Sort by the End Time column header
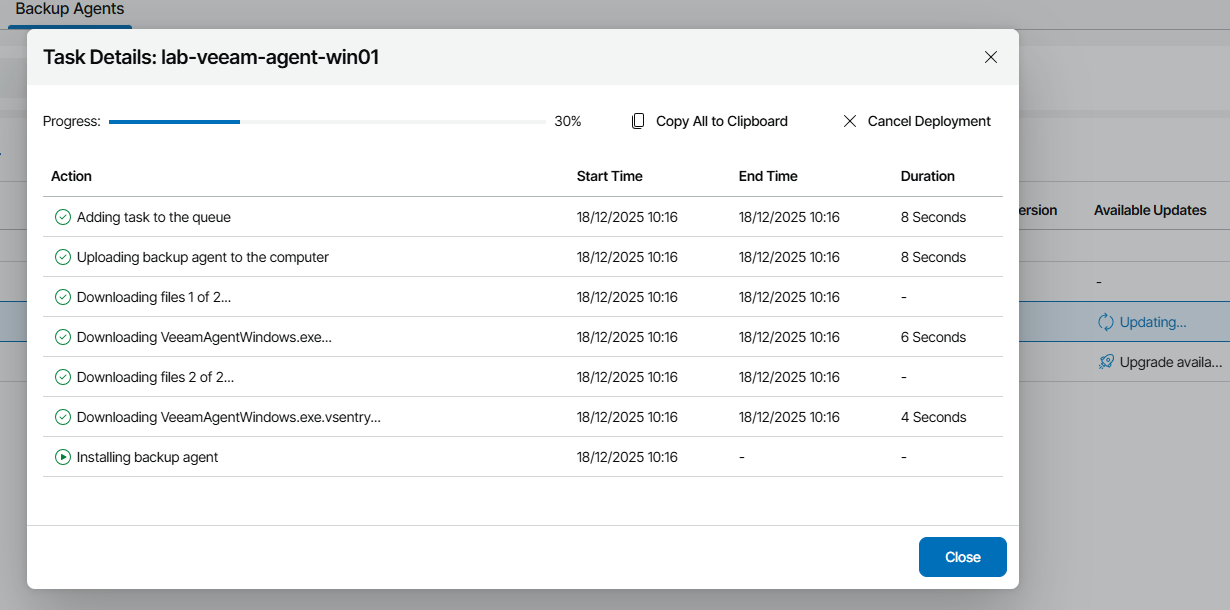 [x=767, y=176]
